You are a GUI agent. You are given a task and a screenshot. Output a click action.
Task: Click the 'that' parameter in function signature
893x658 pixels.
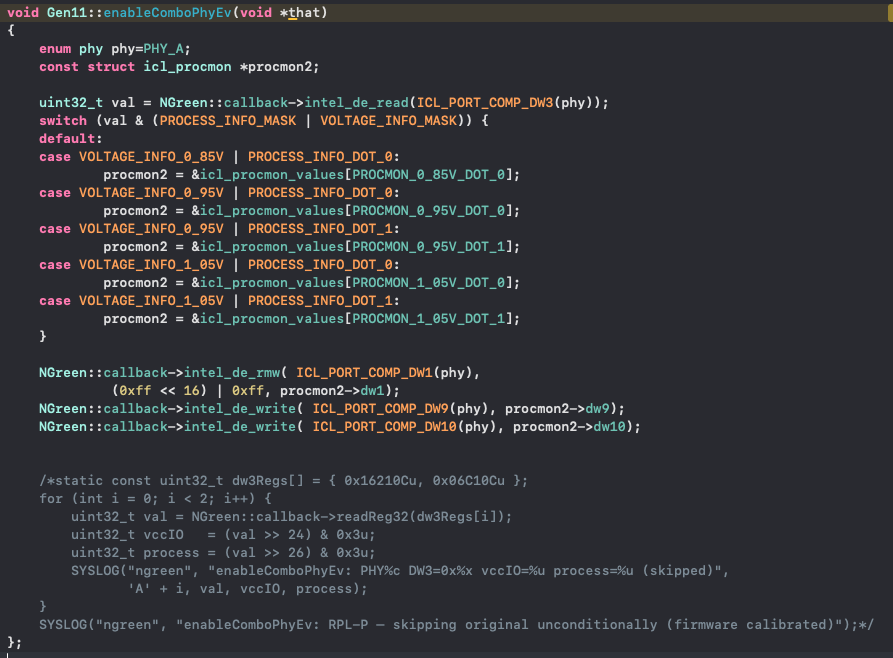[x=304, y=13]
